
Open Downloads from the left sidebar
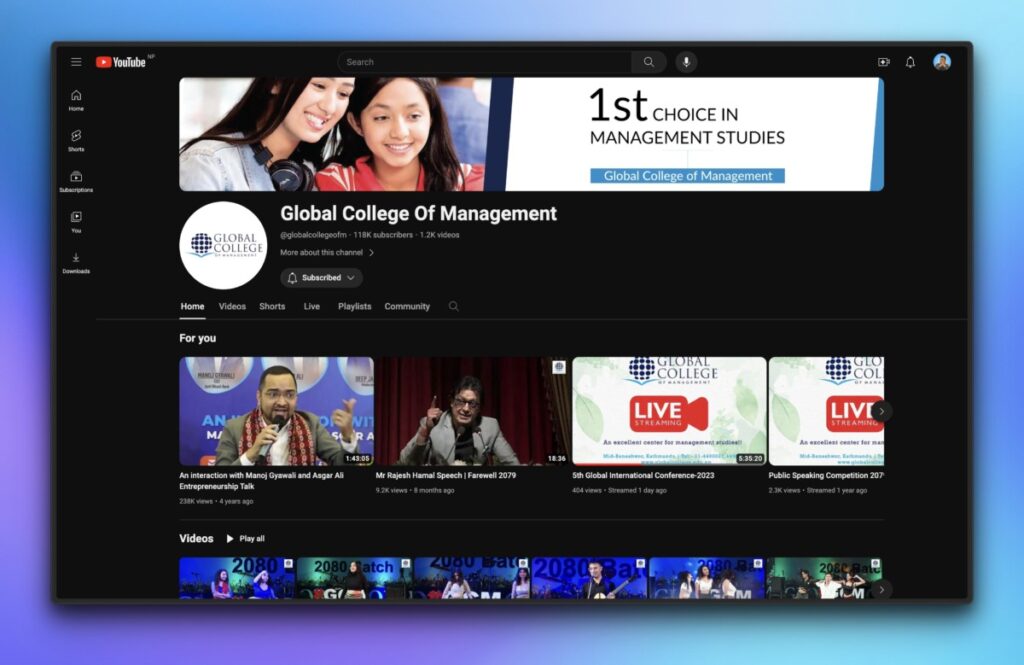[76, 263]
